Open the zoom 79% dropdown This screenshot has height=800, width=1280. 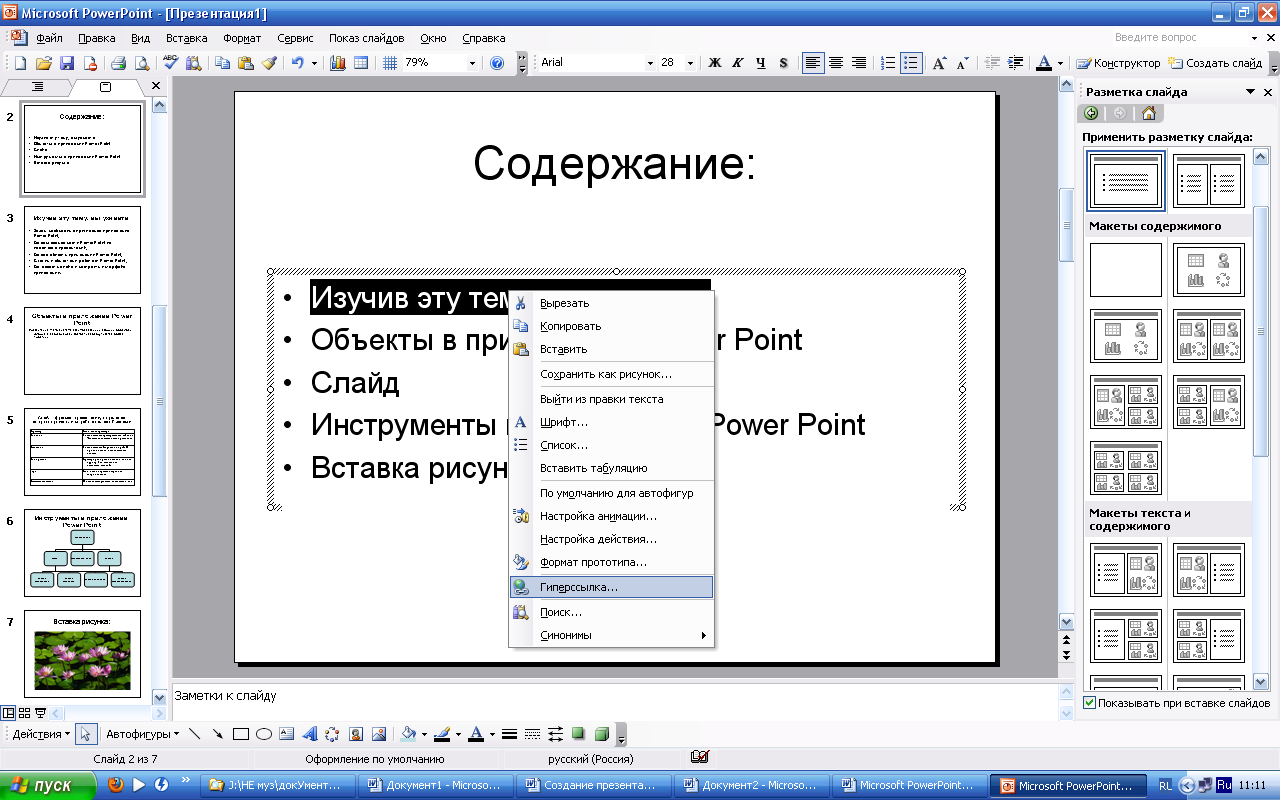(x=472, y=63)
